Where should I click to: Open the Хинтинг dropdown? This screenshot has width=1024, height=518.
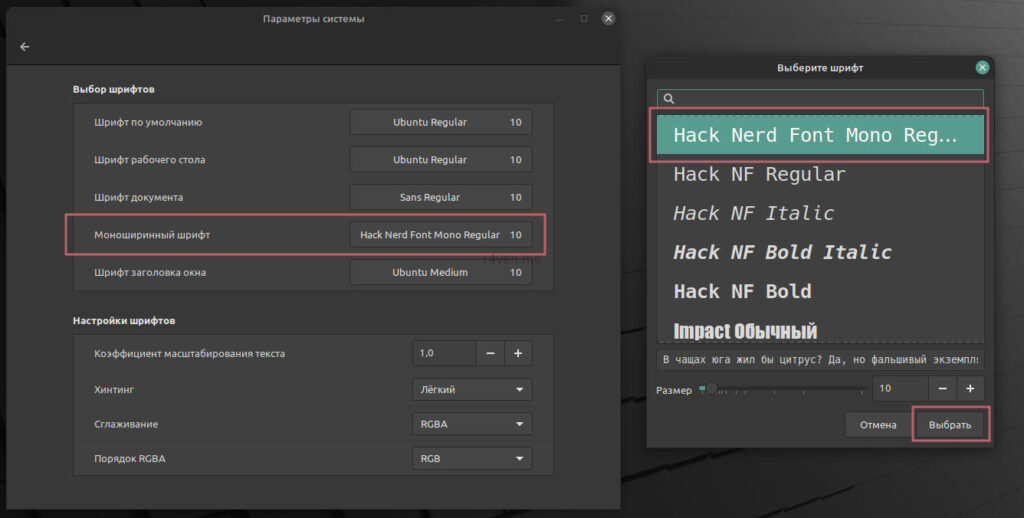click(471, 389)
